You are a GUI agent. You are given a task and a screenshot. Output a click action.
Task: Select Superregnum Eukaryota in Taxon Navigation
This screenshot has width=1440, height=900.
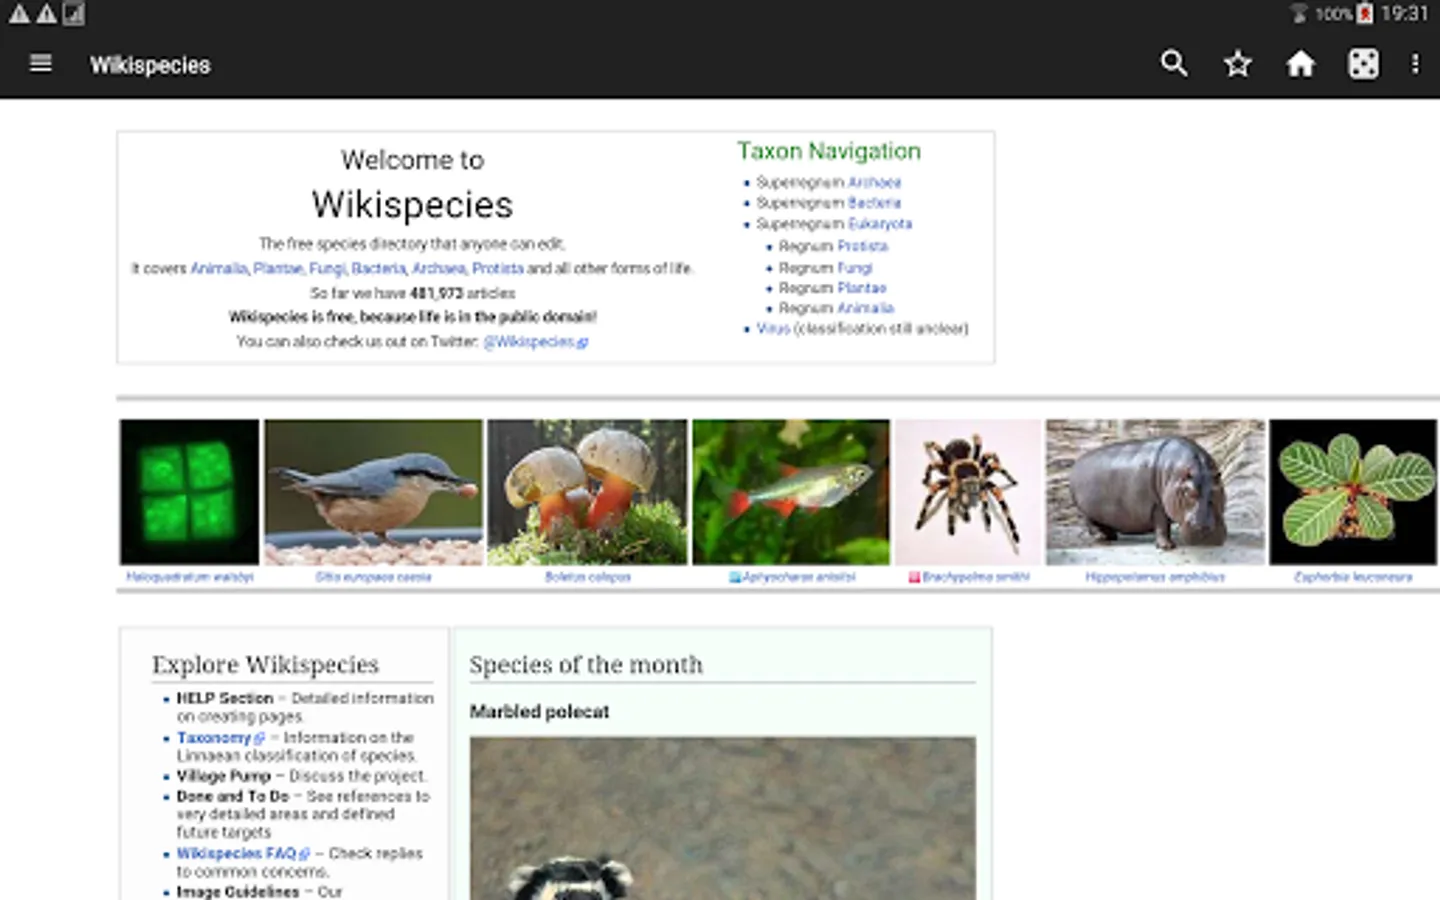880,224
